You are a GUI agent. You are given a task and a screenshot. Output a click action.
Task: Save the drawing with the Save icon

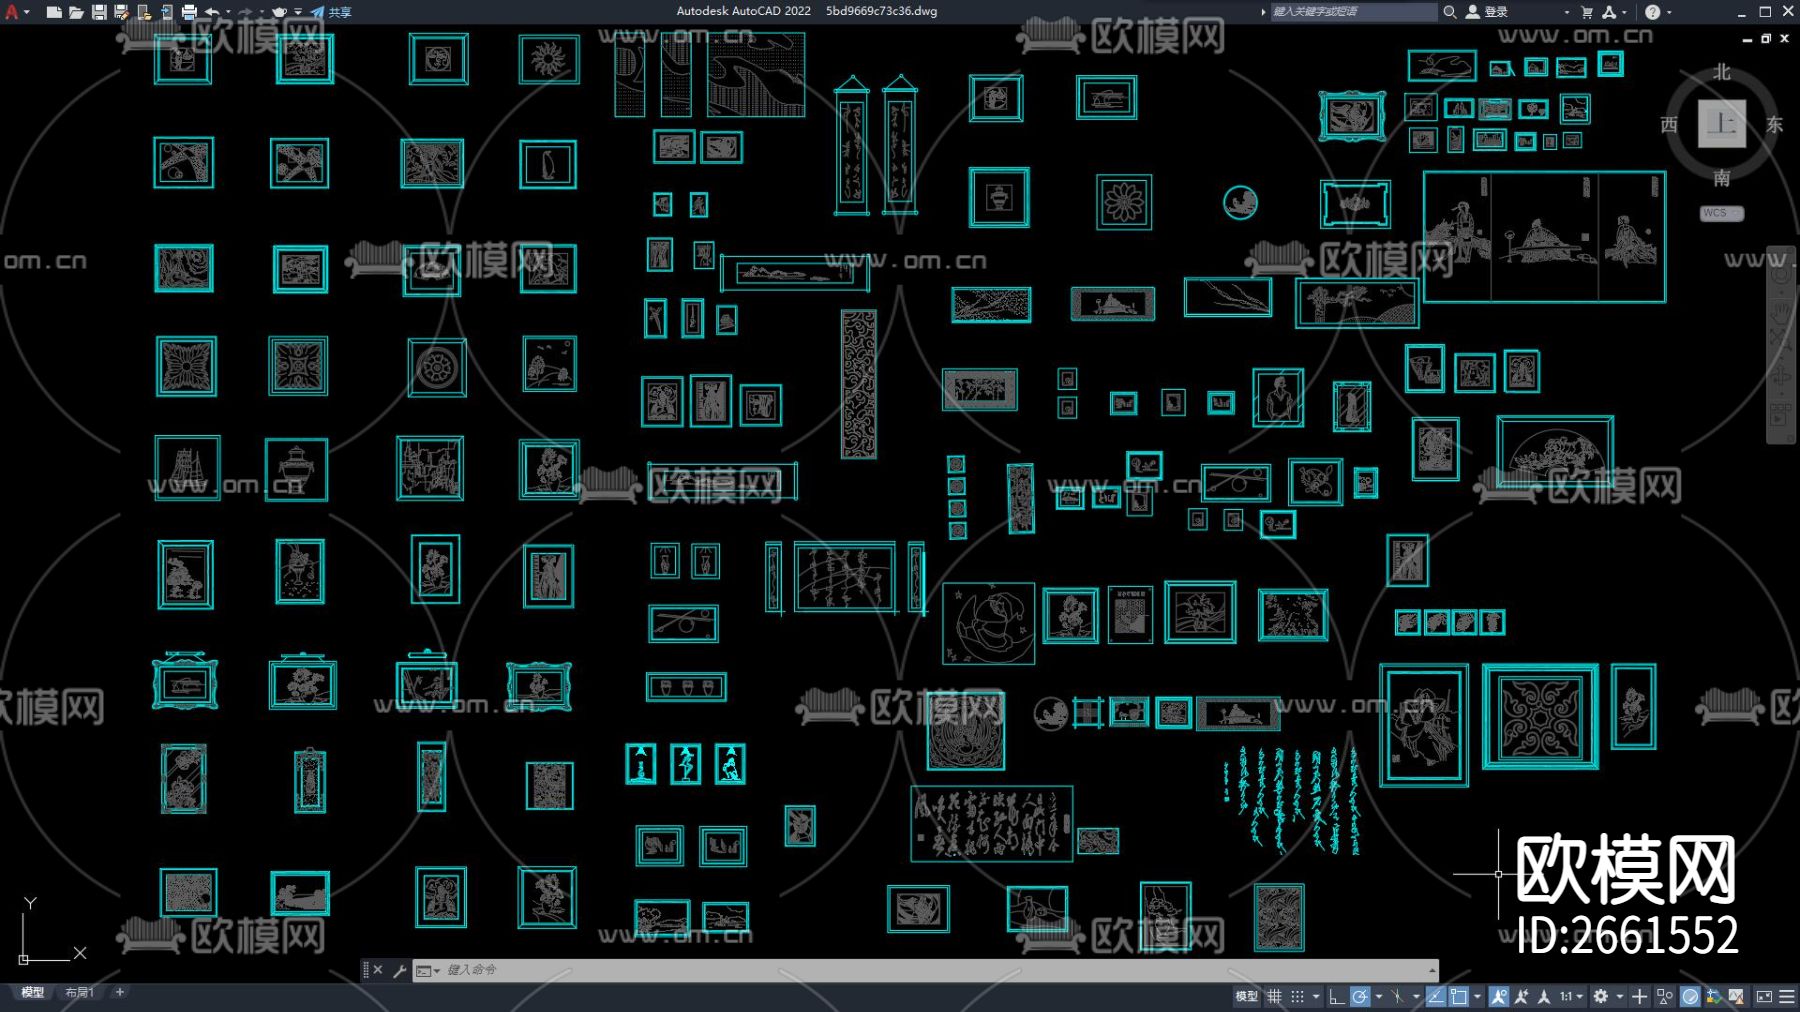[x=99, y=12]
